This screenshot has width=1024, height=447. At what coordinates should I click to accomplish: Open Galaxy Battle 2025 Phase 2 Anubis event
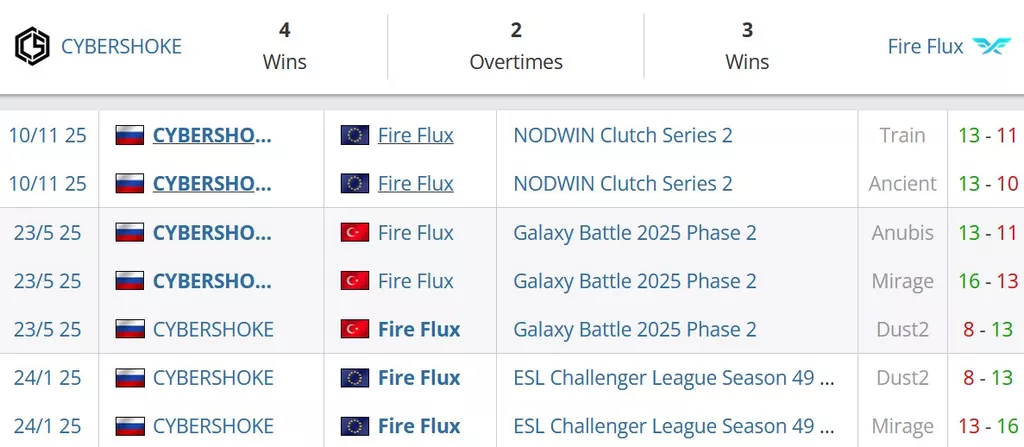634,233
